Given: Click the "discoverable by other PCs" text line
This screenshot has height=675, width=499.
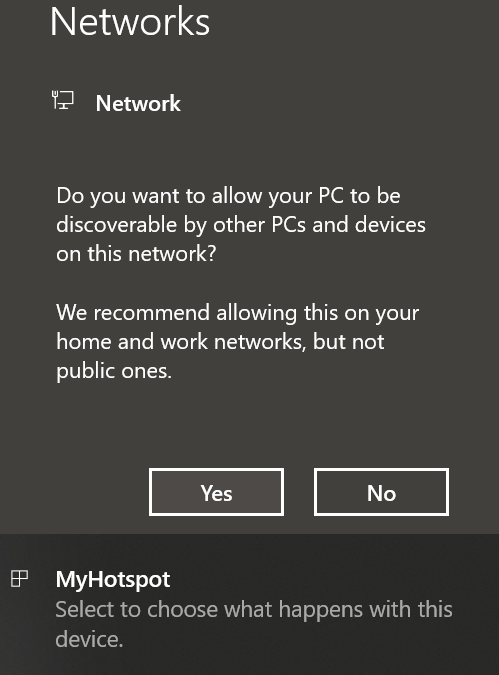Looking at the screenshot, I should 241,225.
